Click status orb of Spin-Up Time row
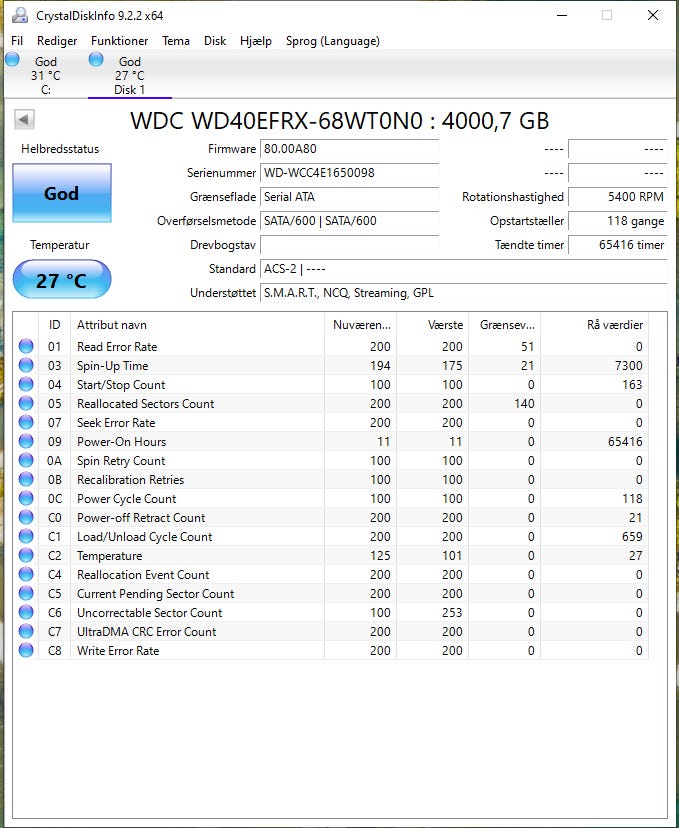This screenshot has width=679, height=828. click(26, 365)
